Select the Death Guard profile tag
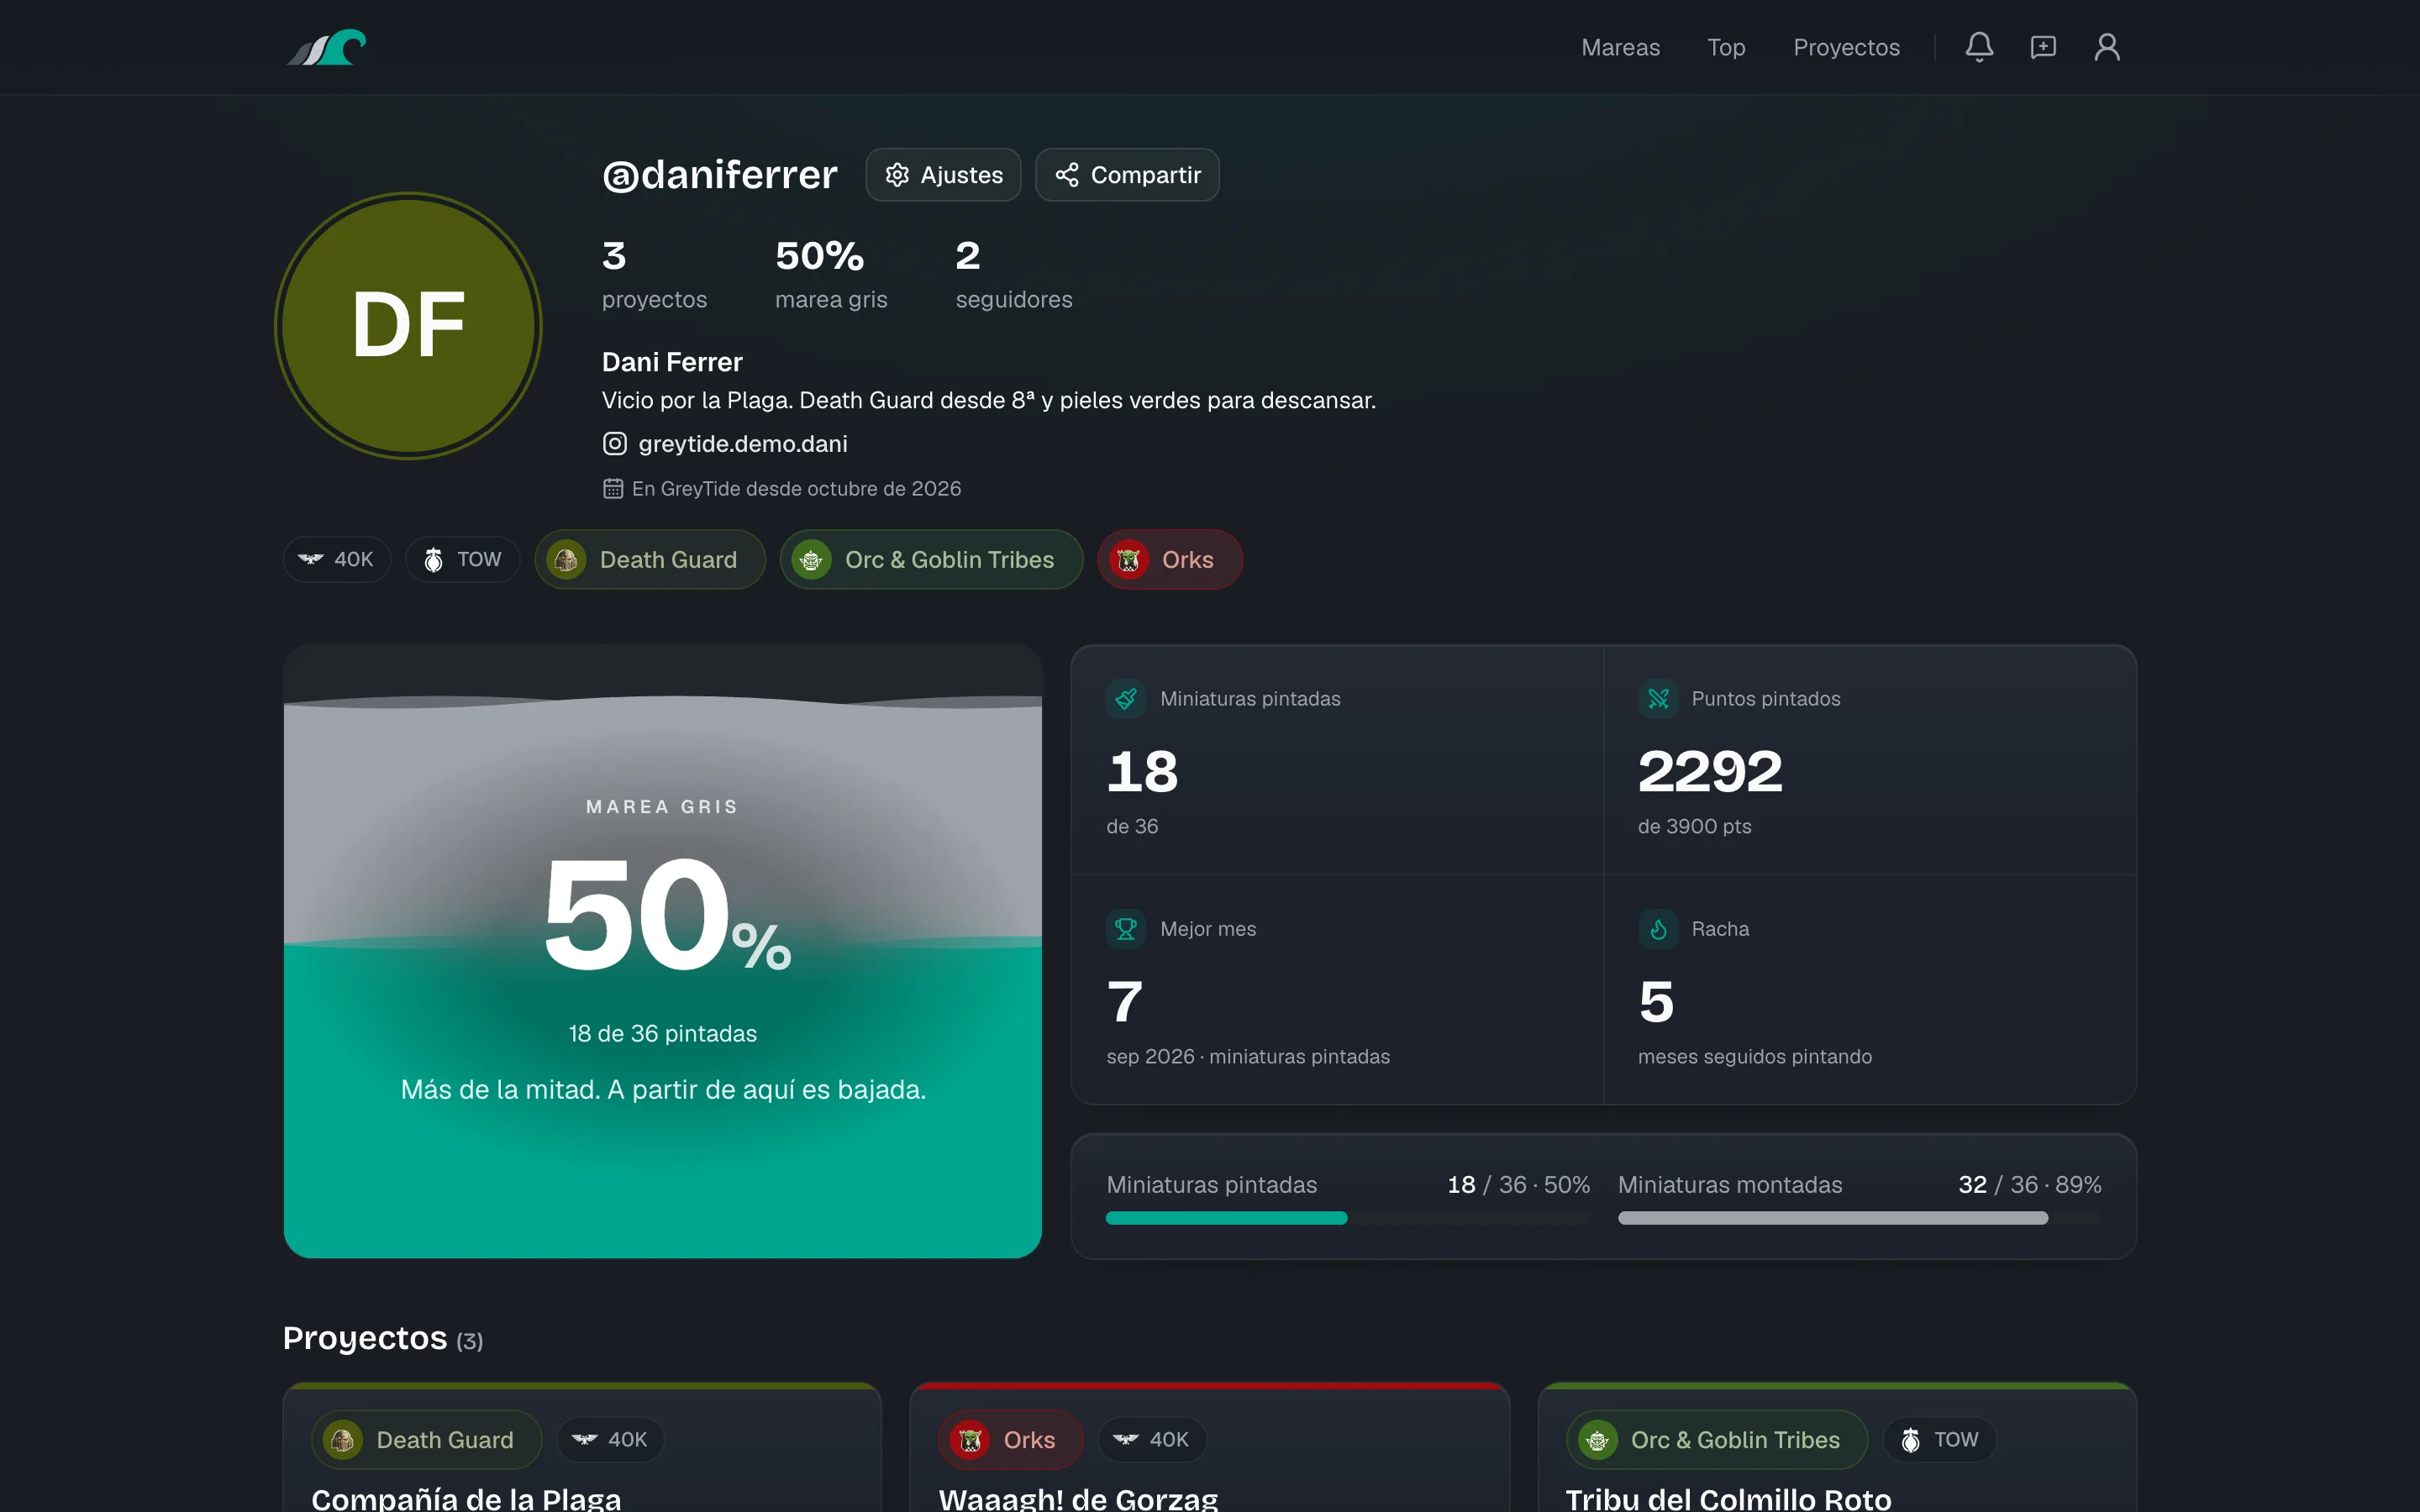2420x1512 pixels. pos(650,559)
